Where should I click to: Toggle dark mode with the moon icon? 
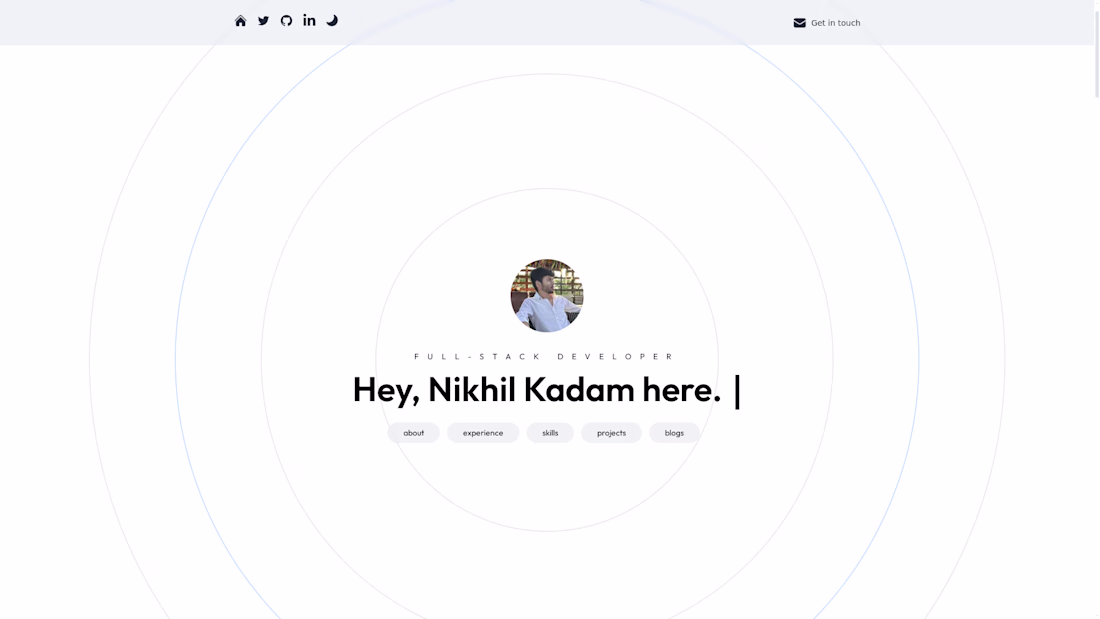[x=332, y=21]
